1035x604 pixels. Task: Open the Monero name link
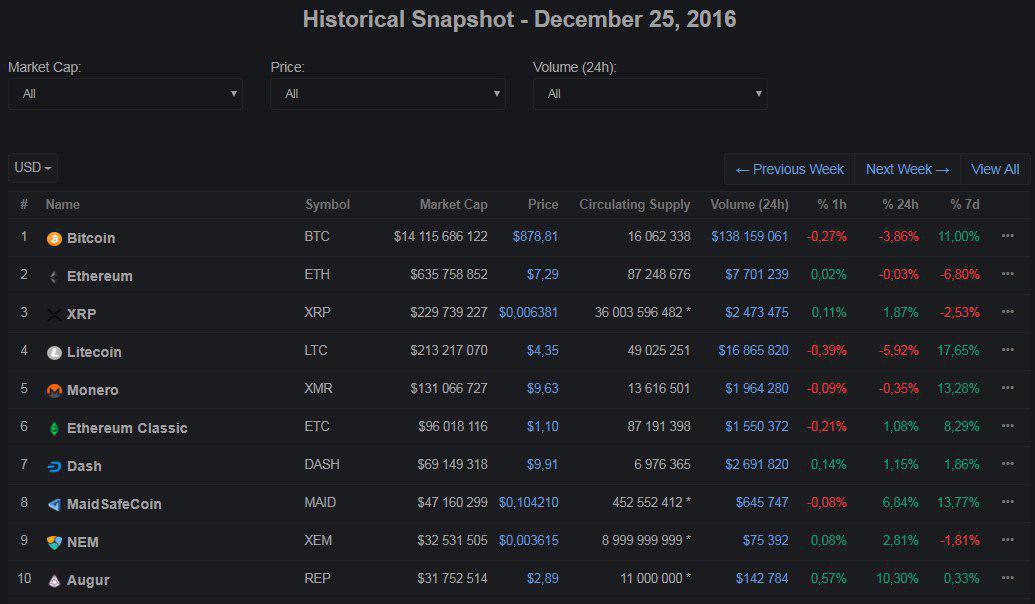pyautogui.click(x=92, y=391)
